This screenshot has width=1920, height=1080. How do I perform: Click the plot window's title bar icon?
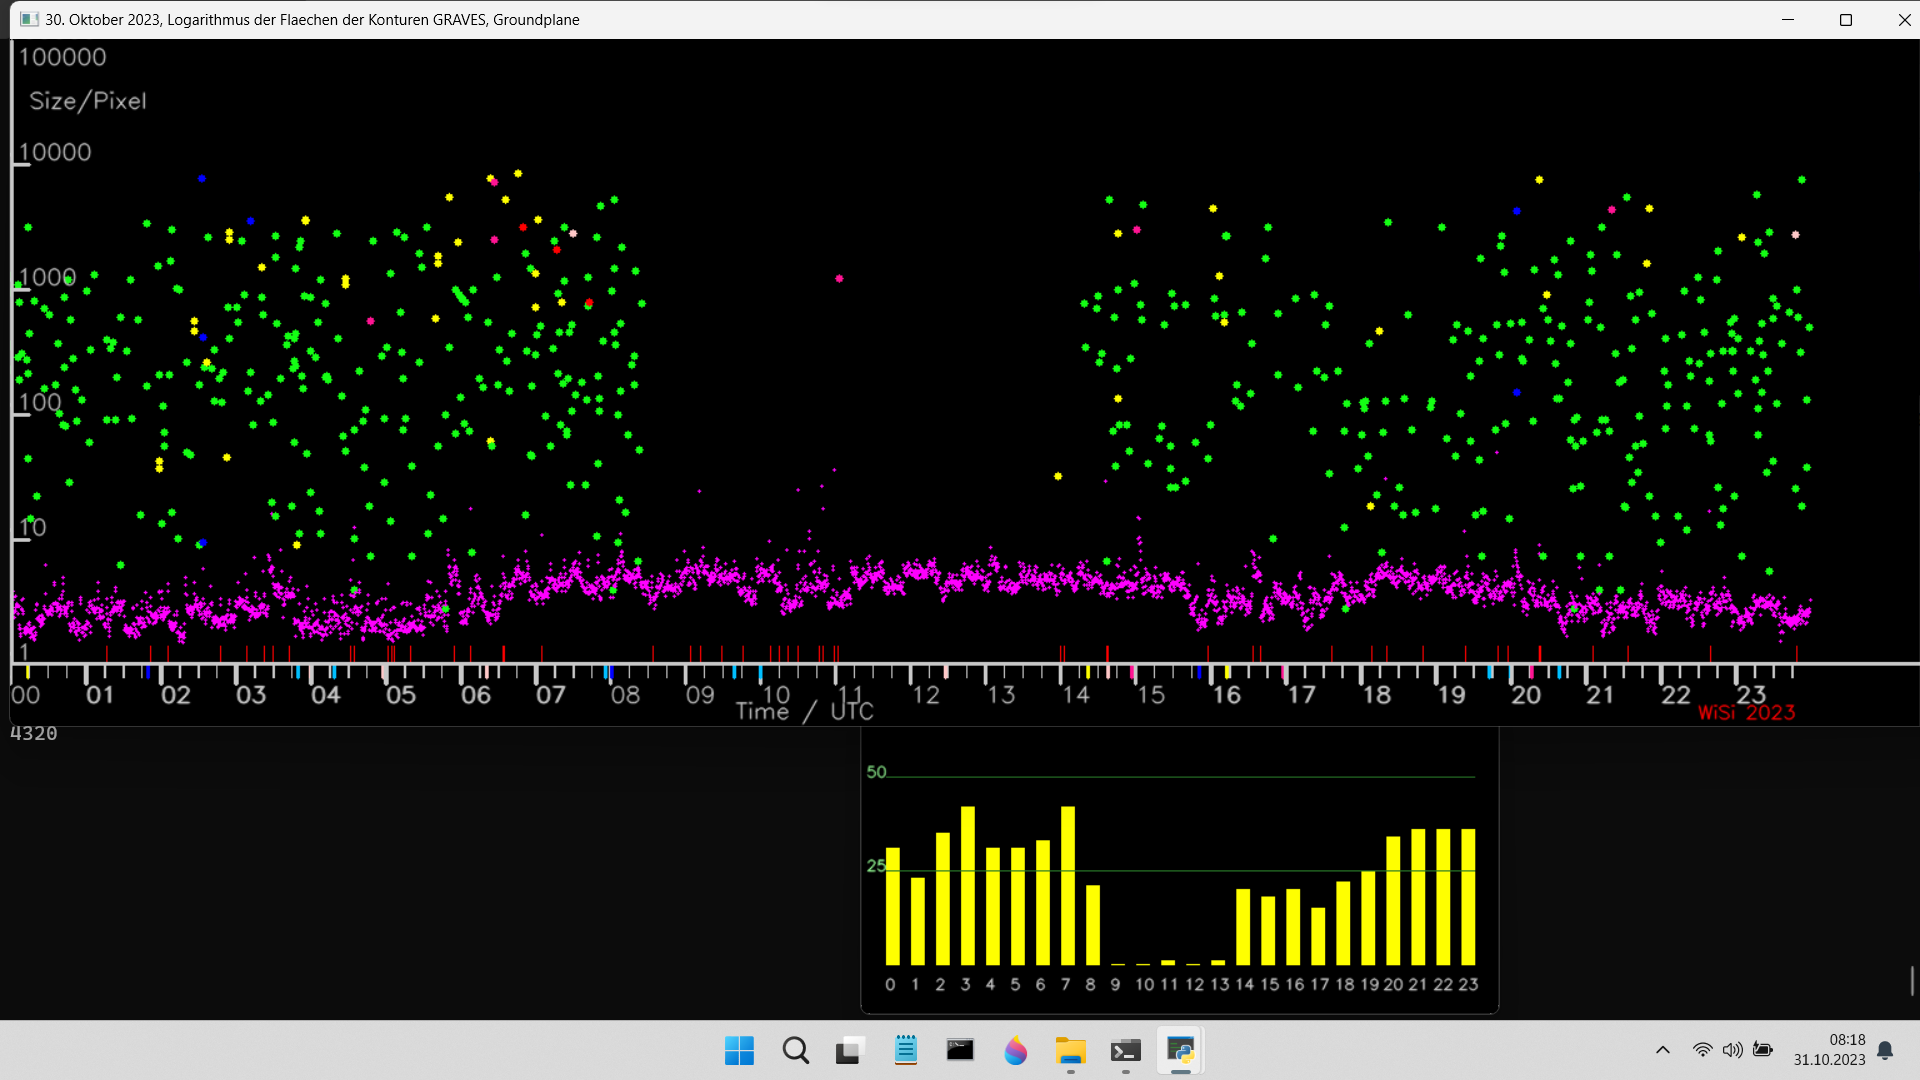[29, 20]
